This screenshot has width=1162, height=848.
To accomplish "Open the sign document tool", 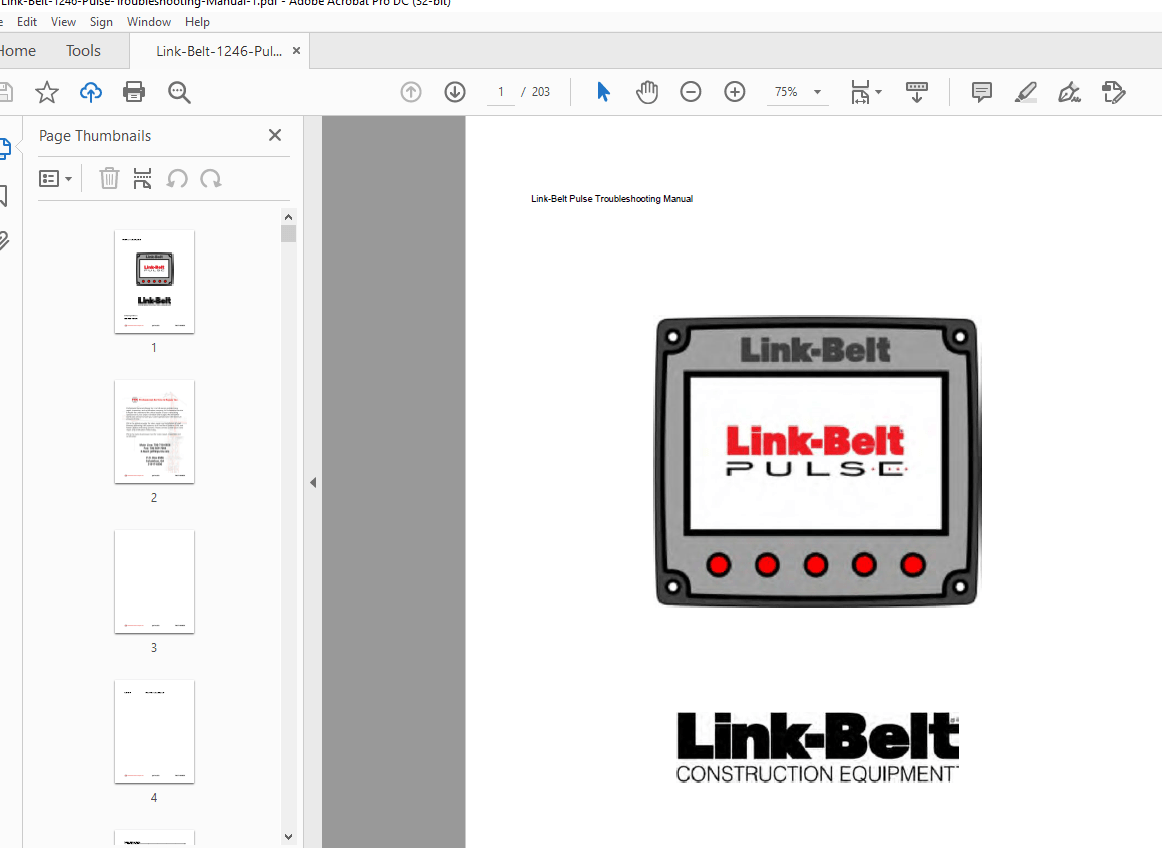I will tap(1069, 92).
